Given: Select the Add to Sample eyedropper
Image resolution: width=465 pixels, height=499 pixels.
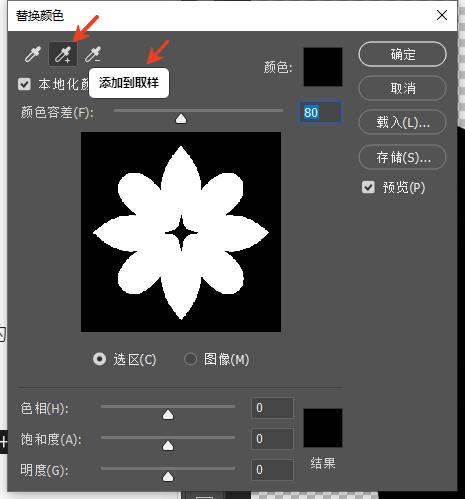Looking at the screenshot, I should click(x=63, y=54).
